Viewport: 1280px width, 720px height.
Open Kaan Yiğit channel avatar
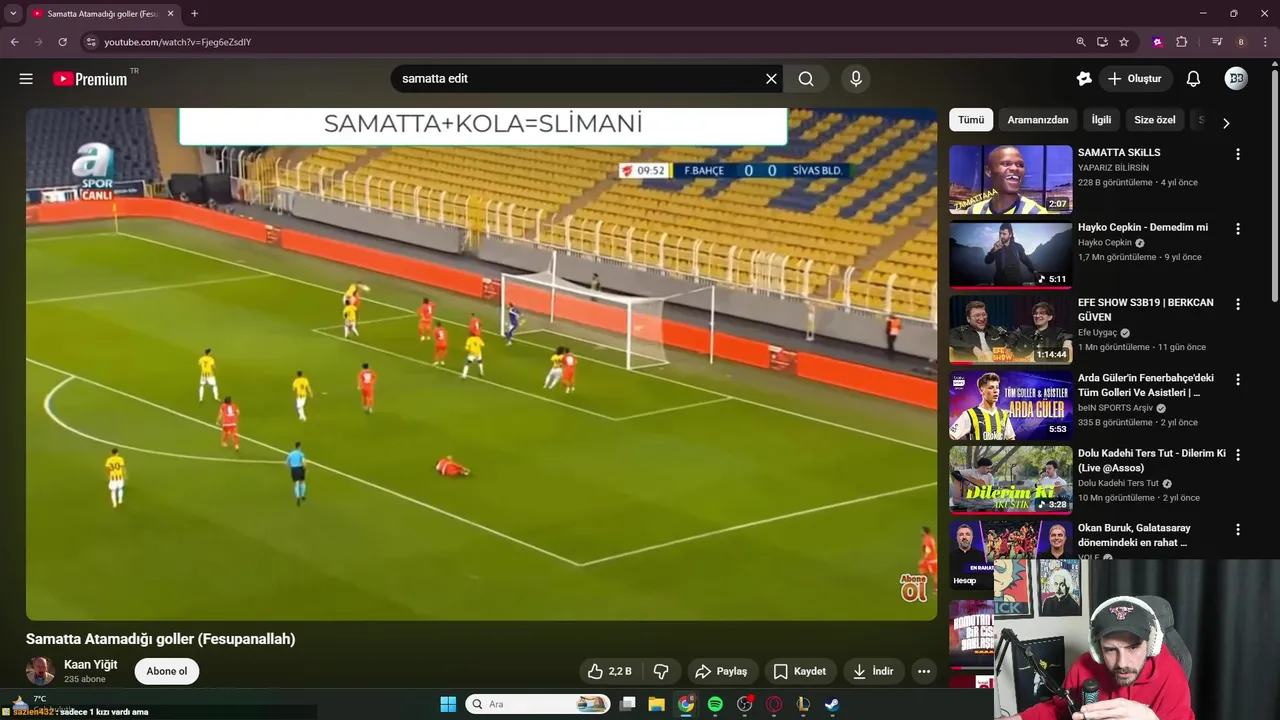click(x=40, y=671)
